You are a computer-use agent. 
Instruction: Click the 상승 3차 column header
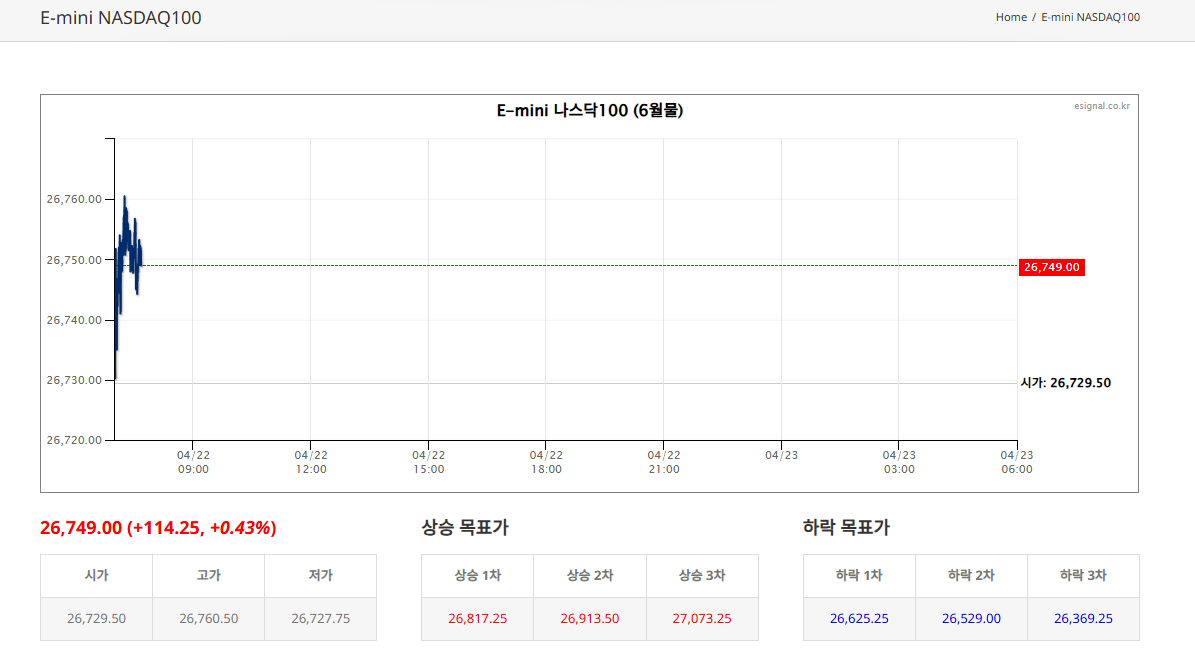pos(702,576)
